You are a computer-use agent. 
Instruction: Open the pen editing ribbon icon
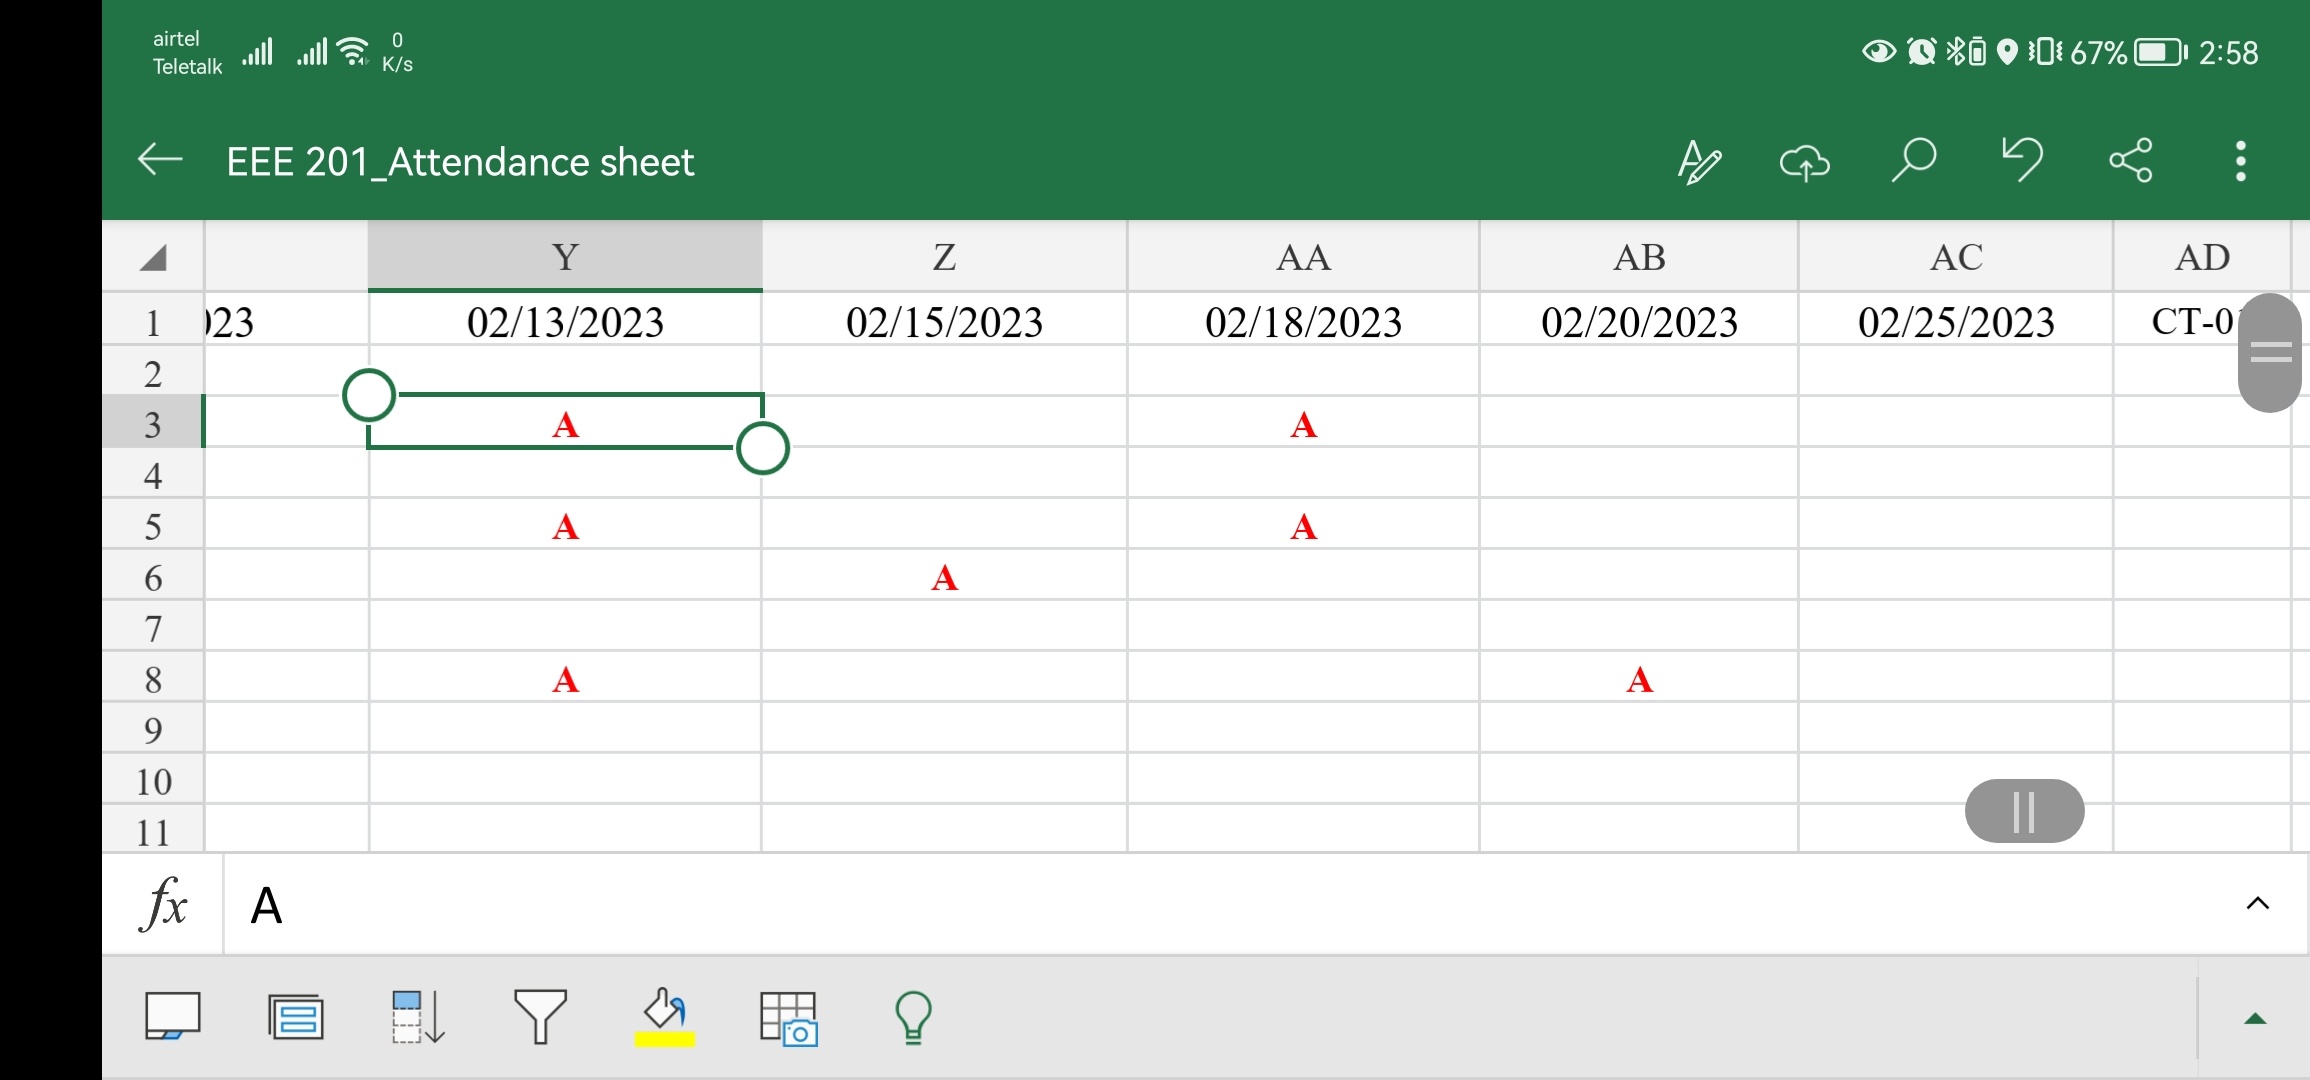tap(1699, 161)
